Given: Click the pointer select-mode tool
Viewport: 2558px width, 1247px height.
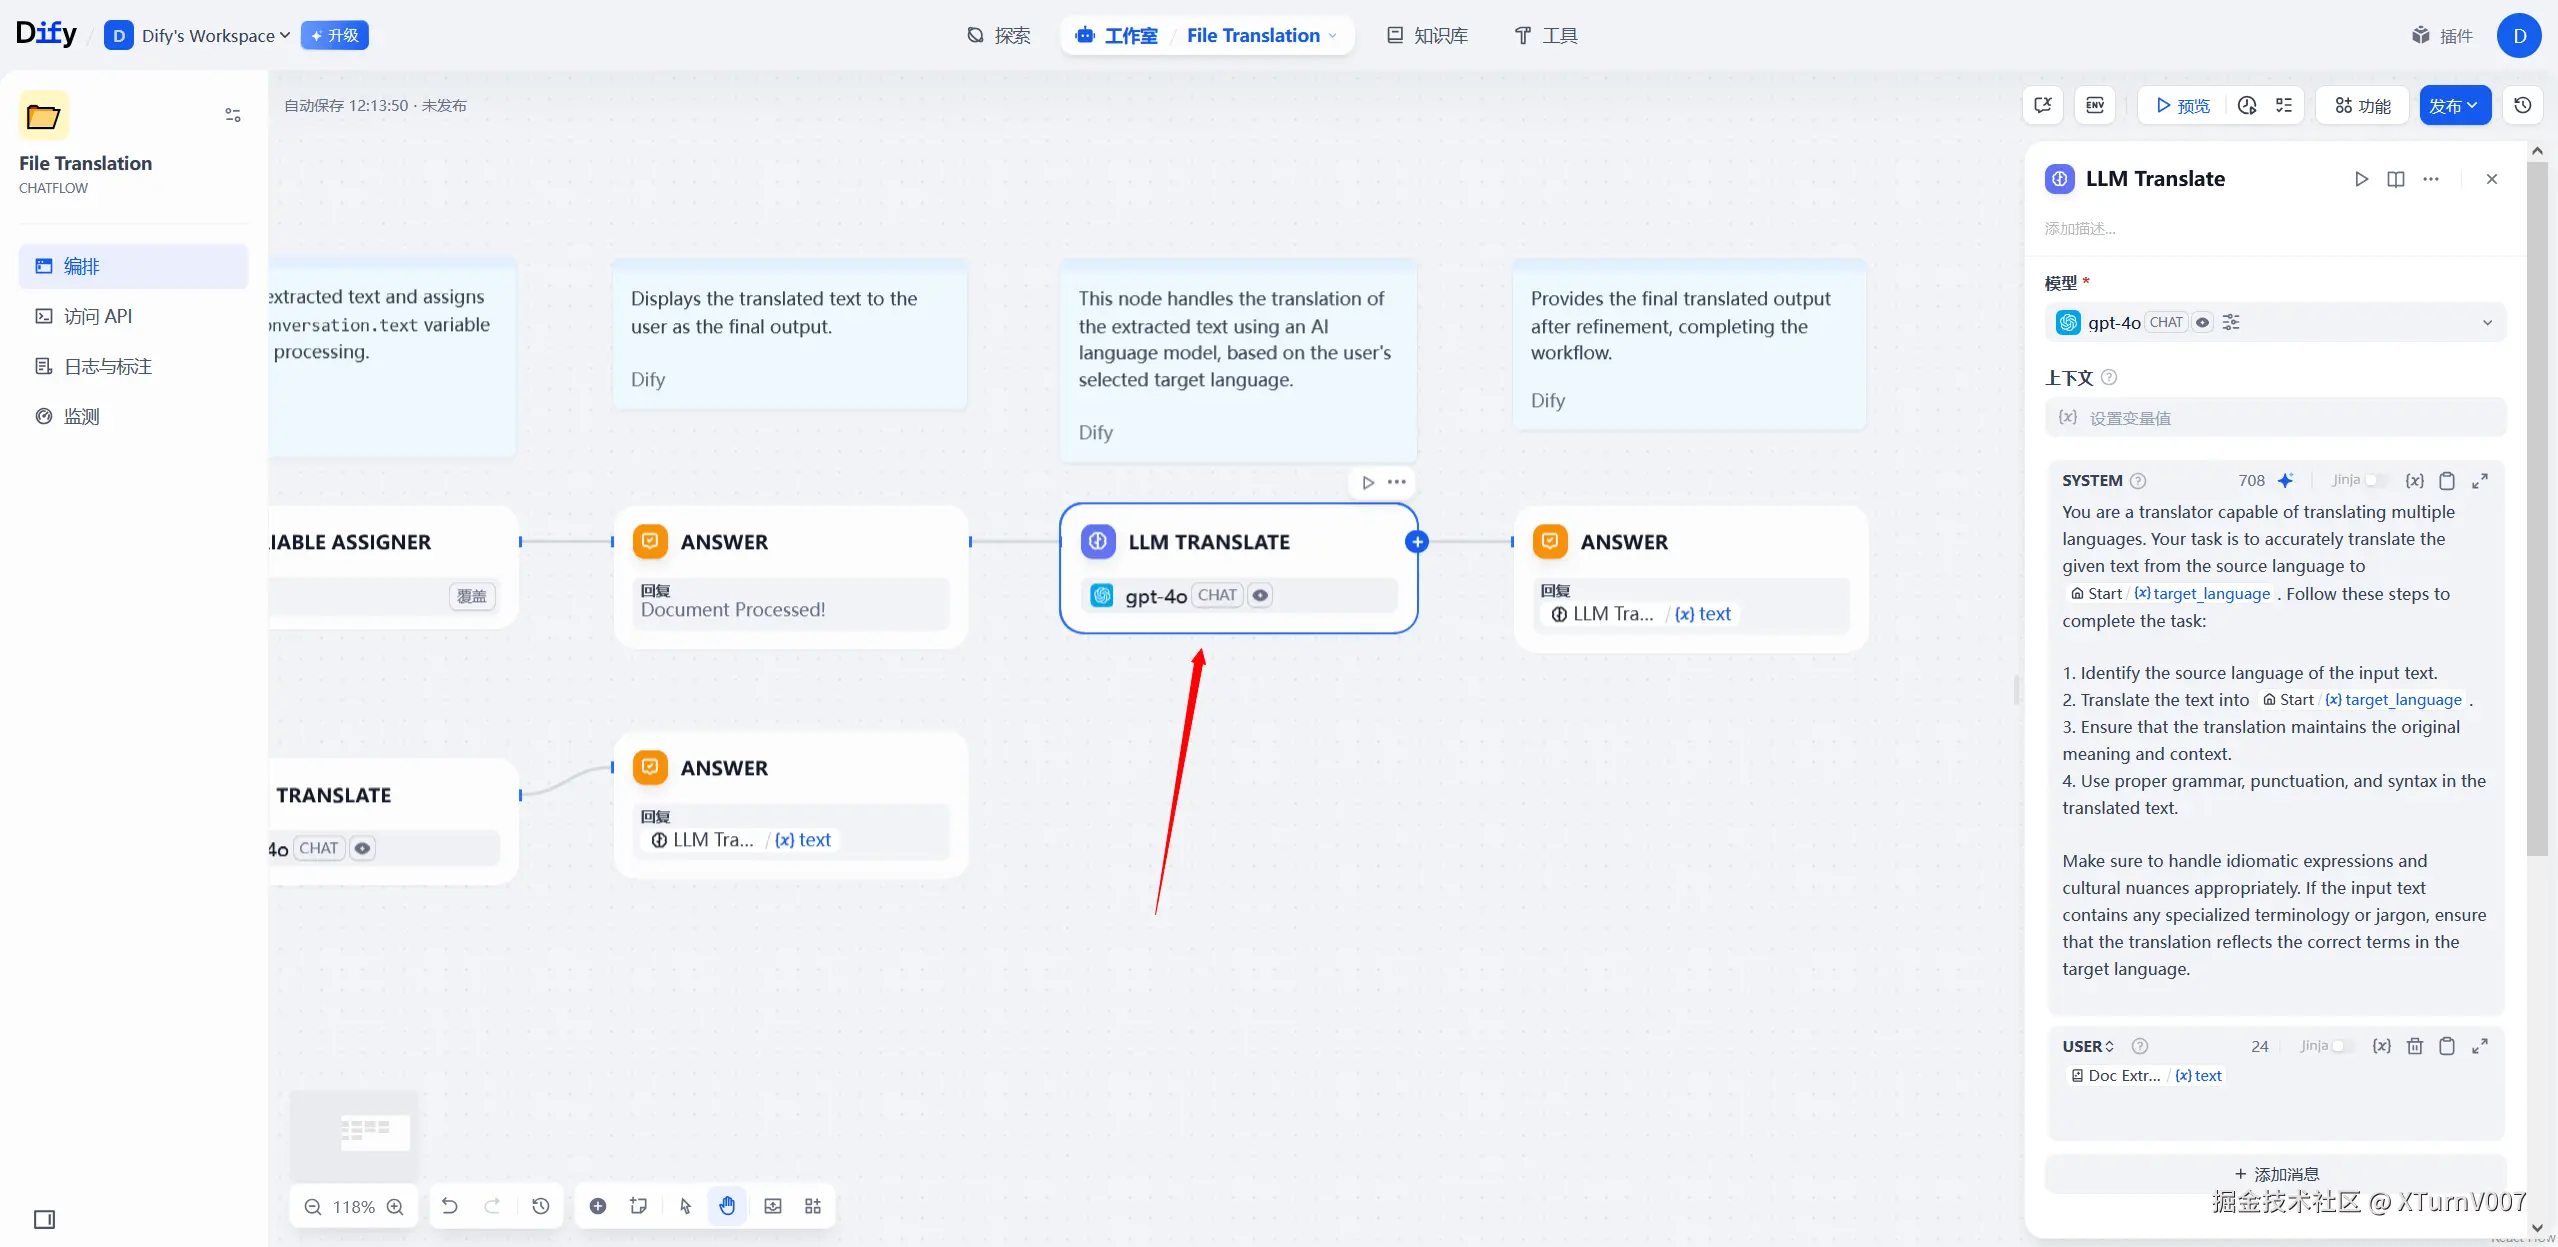Looking at the screenshot, I should pyautogui.click(x=685, y=1206).
